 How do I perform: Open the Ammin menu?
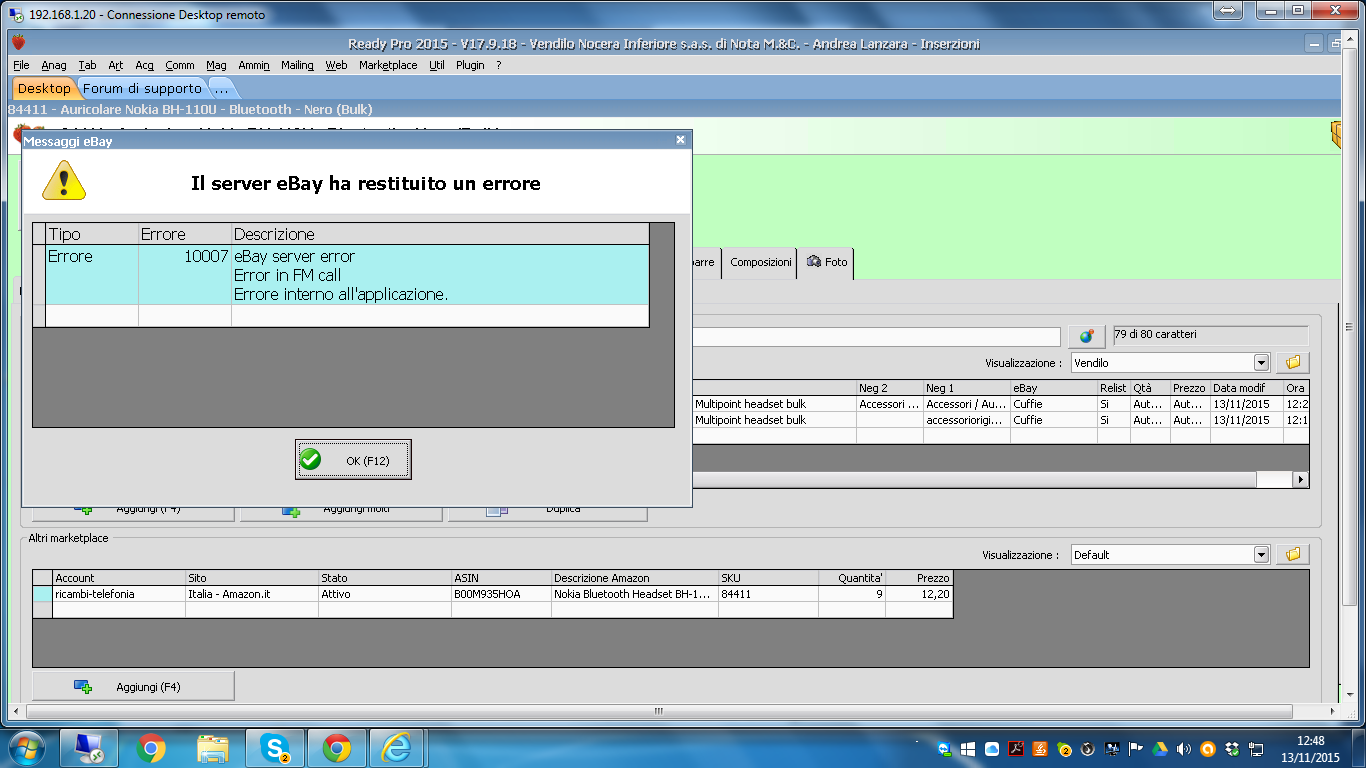254,65
